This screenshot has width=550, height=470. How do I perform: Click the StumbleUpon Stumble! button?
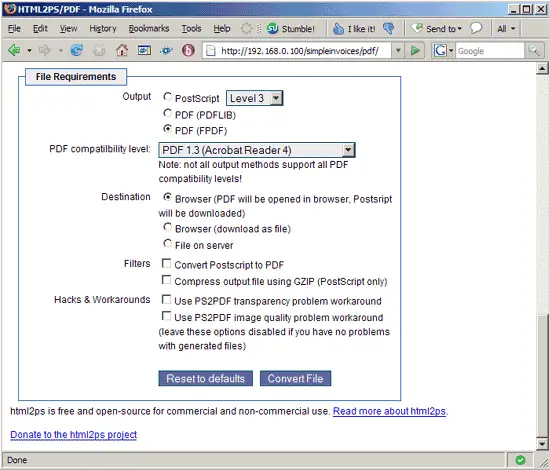click(290, 29)
